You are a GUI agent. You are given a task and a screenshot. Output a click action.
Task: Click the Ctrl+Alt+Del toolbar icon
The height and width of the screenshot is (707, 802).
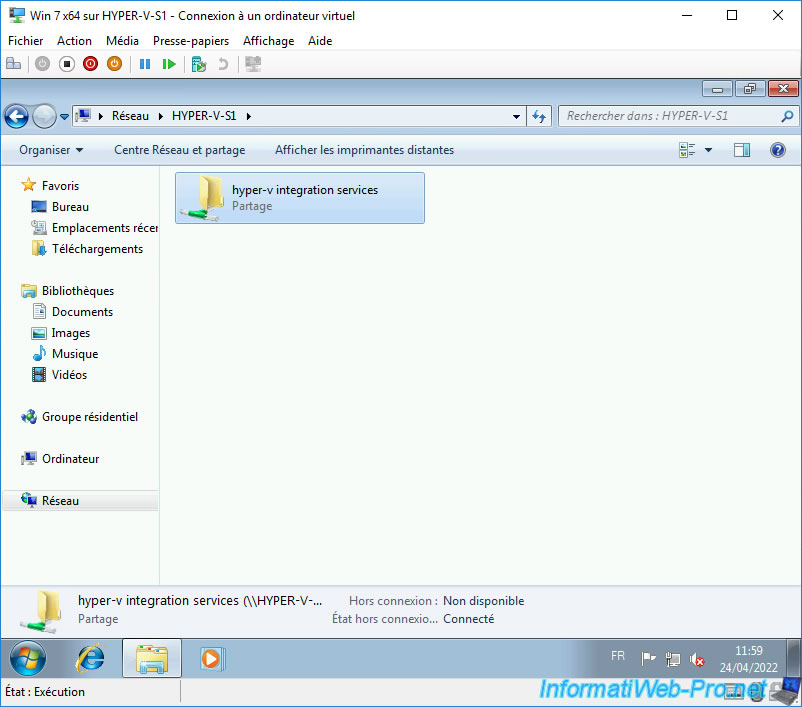[x=13, y=64]
